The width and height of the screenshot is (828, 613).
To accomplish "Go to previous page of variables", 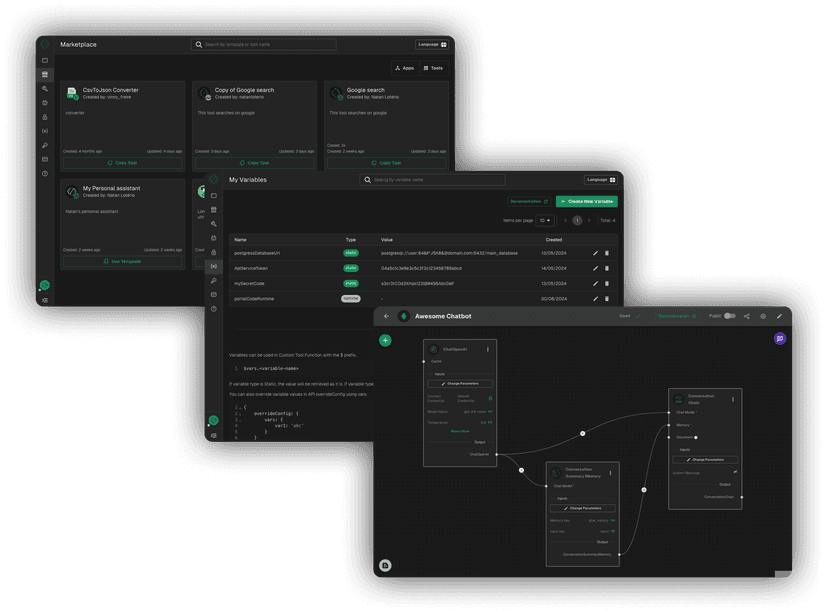I will (x=566, y=220).
